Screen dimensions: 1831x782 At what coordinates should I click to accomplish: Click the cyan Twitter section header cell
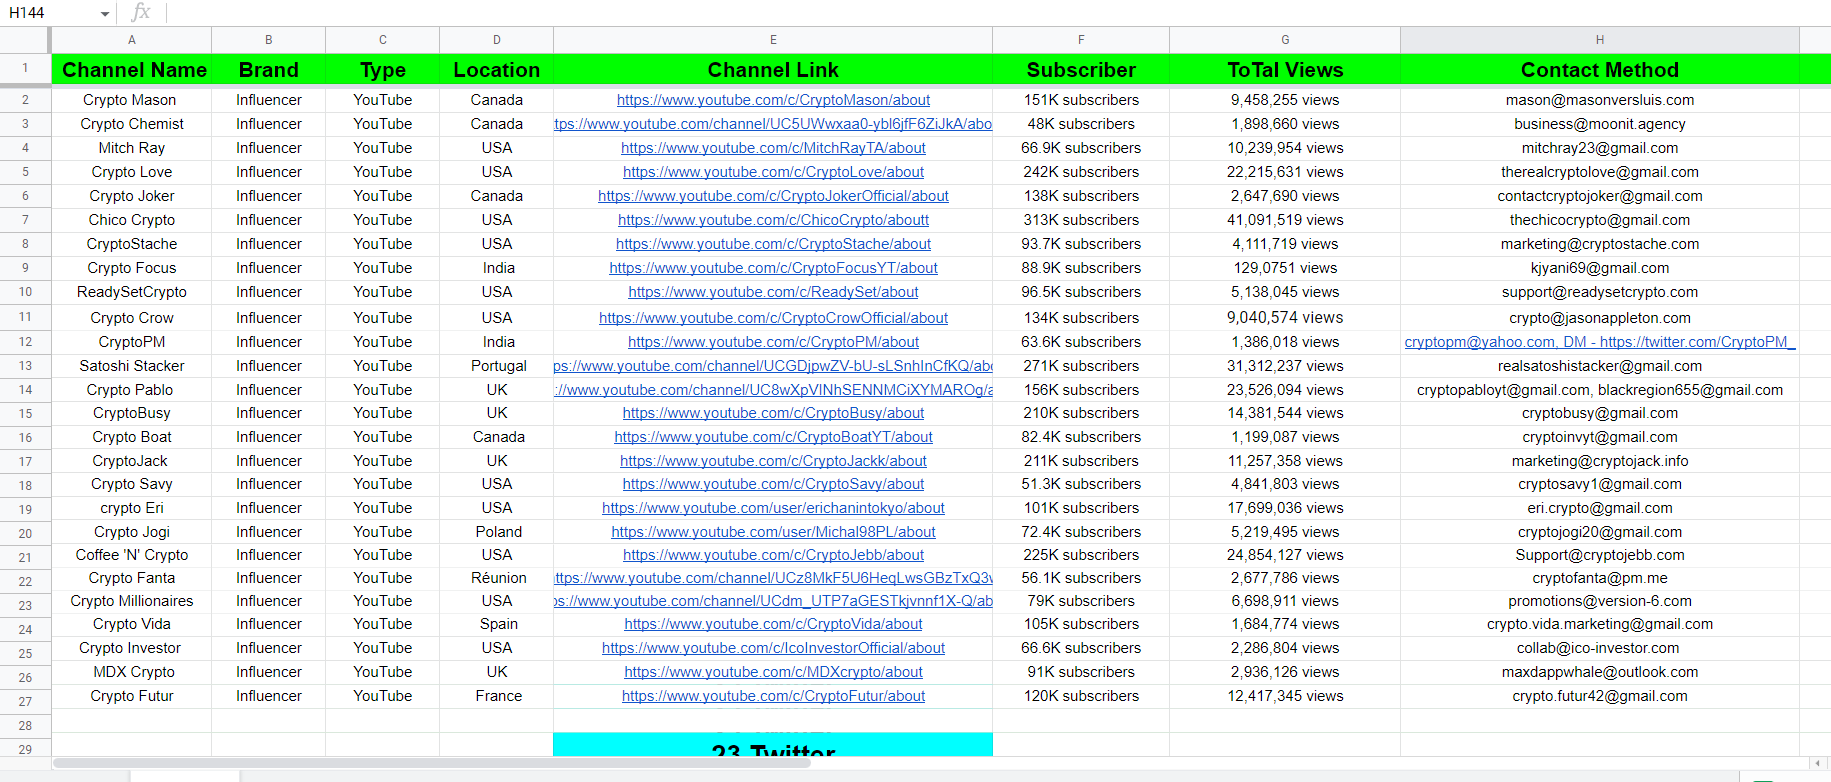pyautogui.click(x=773, y=745)
